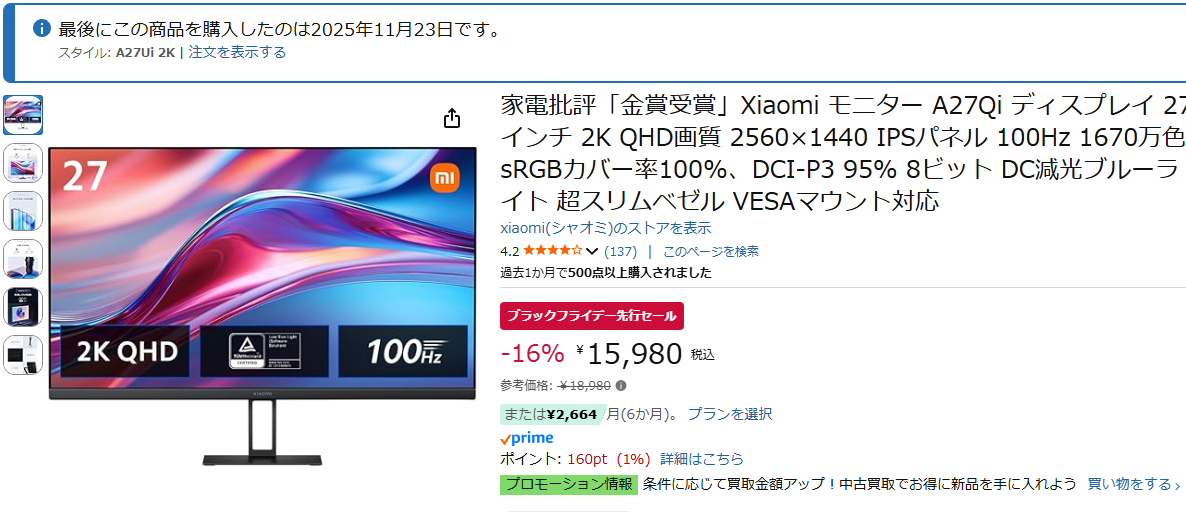View the third thumbnail image

click(23, 211)
